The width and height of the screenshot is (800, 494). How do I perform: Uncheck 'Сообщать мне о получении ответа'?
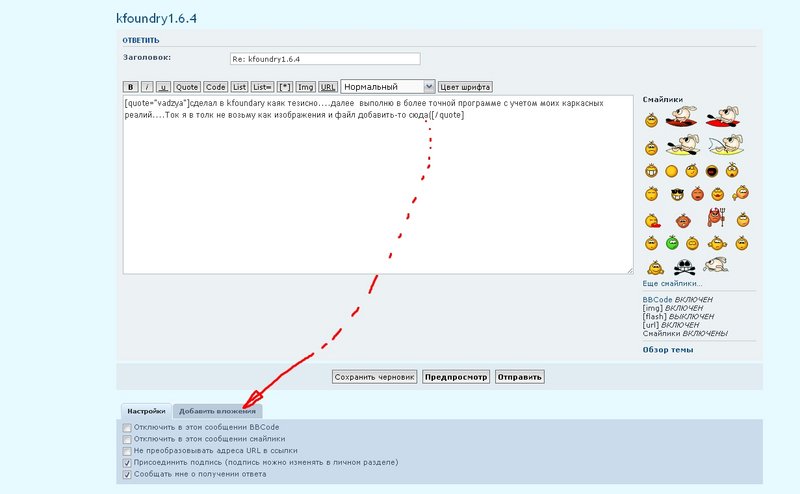pyautogui.click(x=127, y=475)
